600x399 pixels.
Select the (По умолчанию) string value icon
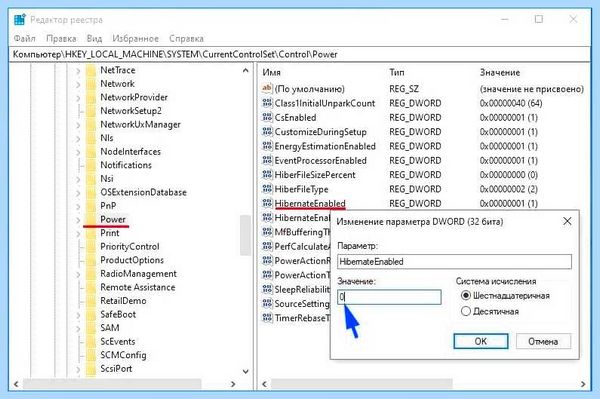click(267, 89)
